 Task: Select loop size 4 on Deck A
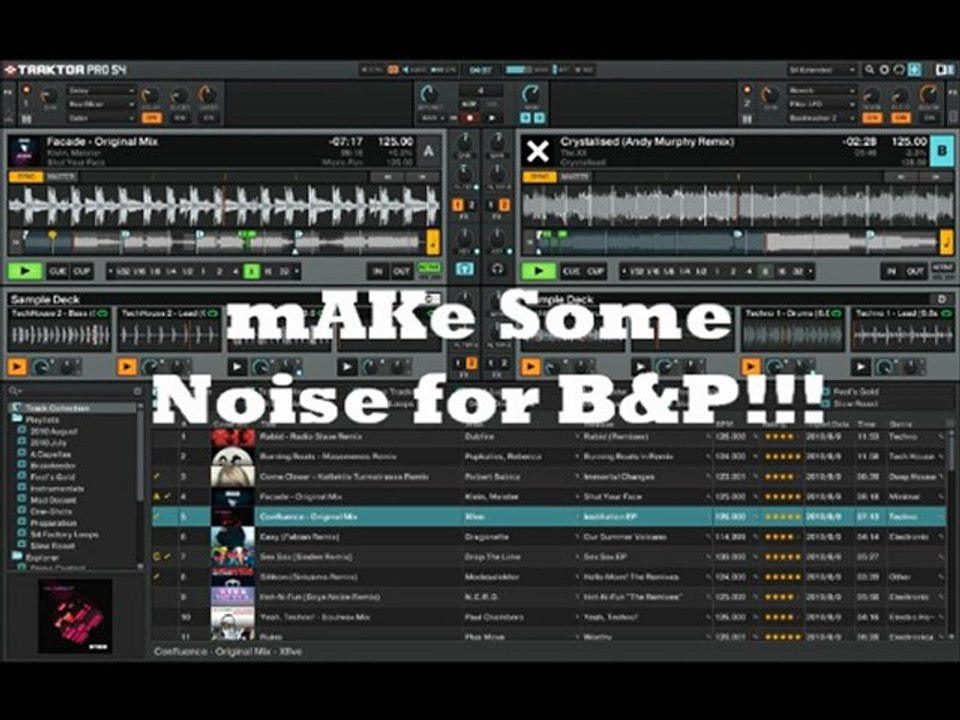[x=235, y=271]
